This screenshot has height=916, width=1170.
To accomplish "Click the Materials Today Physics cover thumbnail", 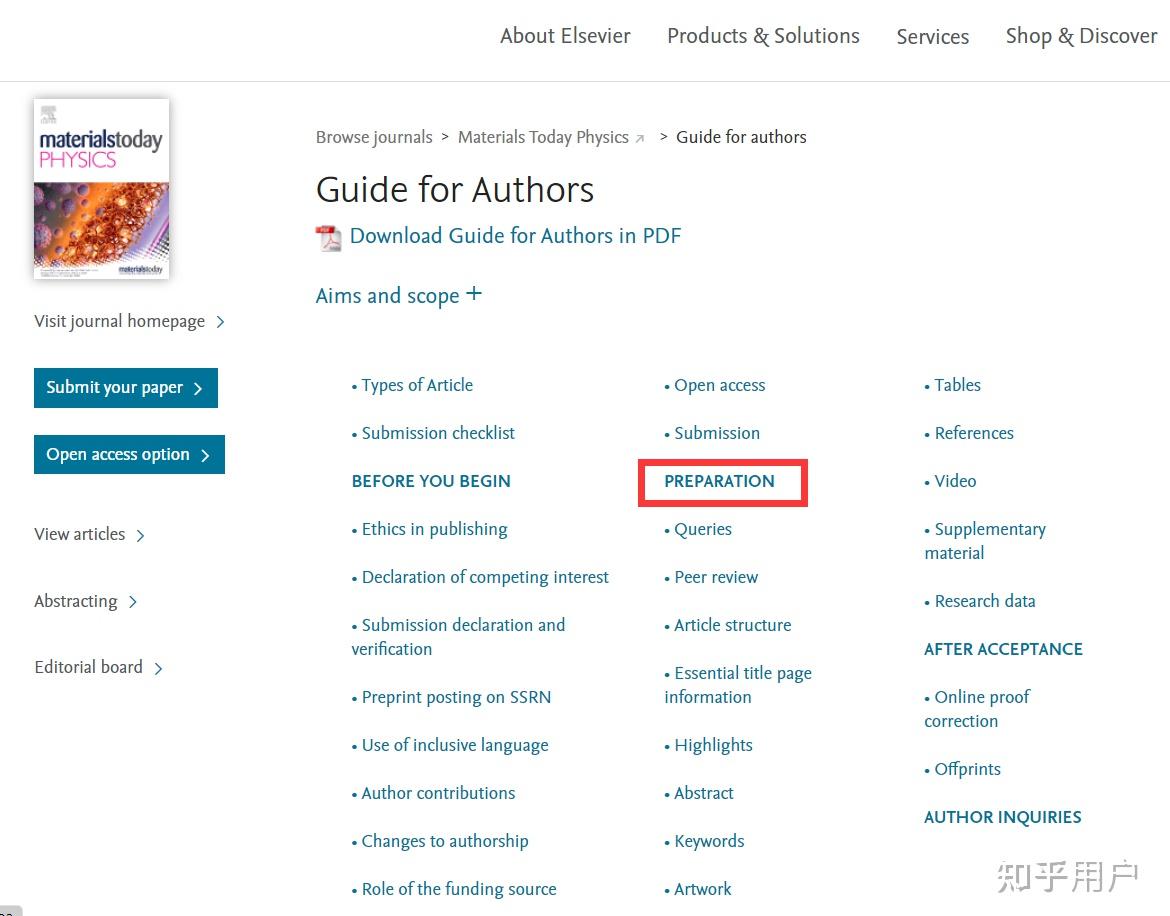I will 101,189.
